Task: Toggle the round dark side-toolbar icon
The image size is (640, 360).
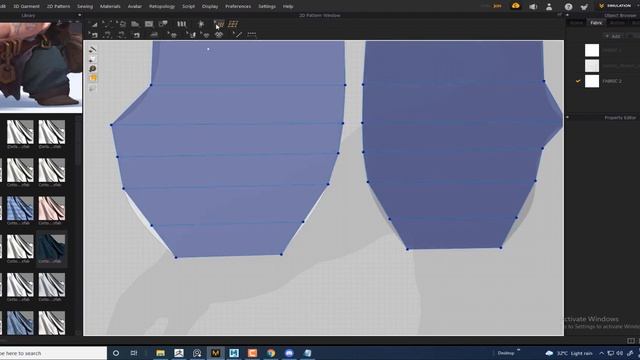Action: 93,69
